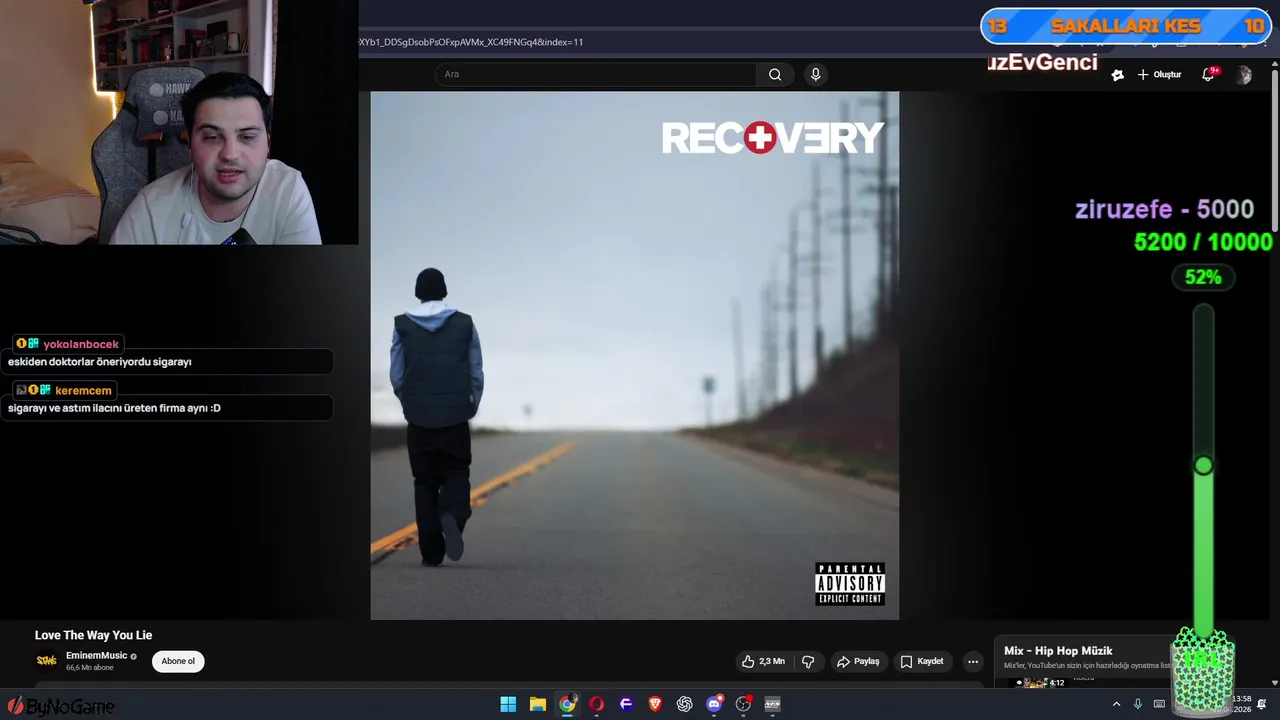The image size is (1280, 720).
Task: Show hidden system tray icons chevron
Action: point(1116,704)
